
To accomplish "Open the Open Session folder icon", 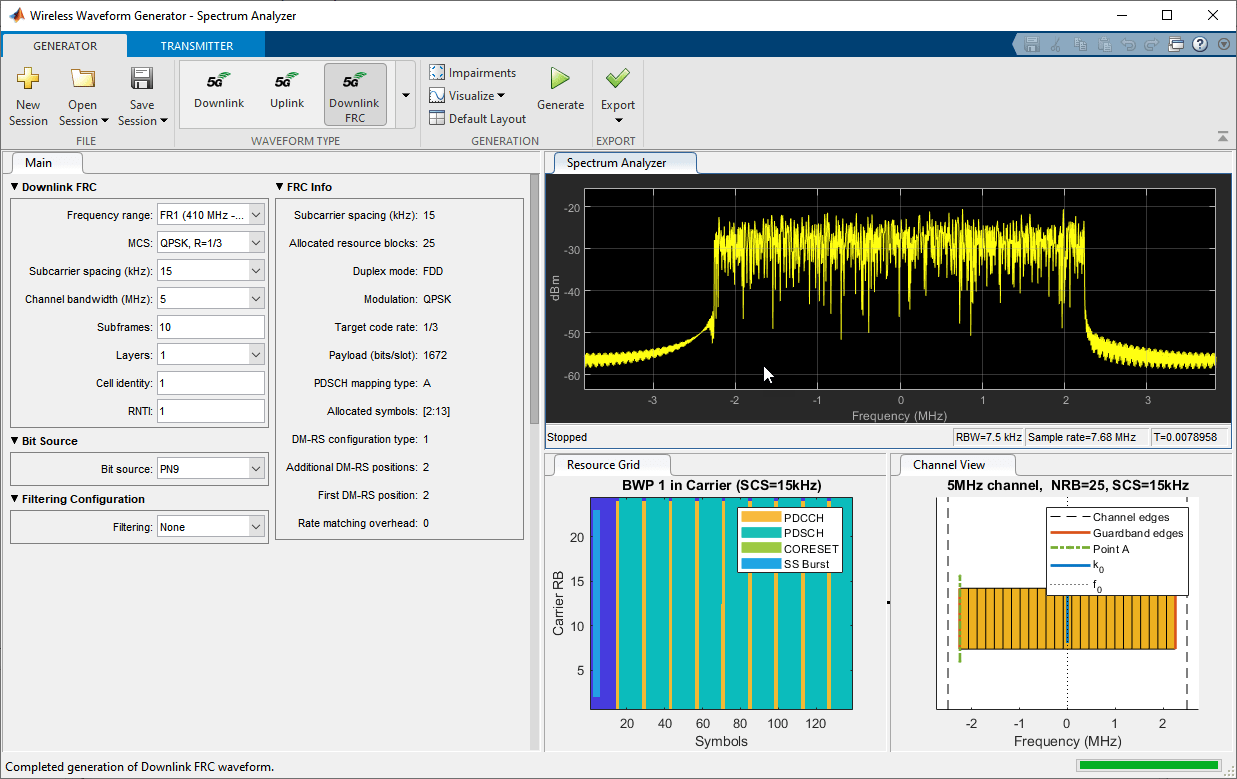I will click(x=83, y=80).
